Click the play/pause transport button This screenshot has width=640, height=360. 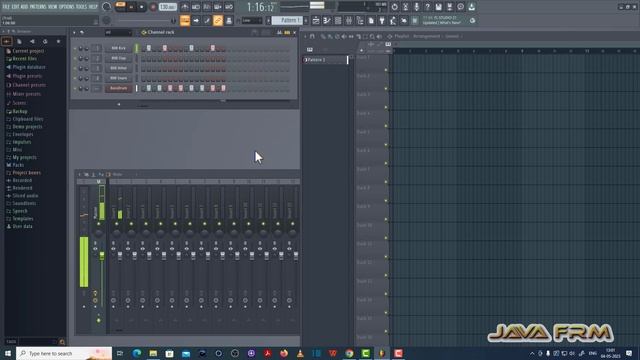tap(131, 7)
